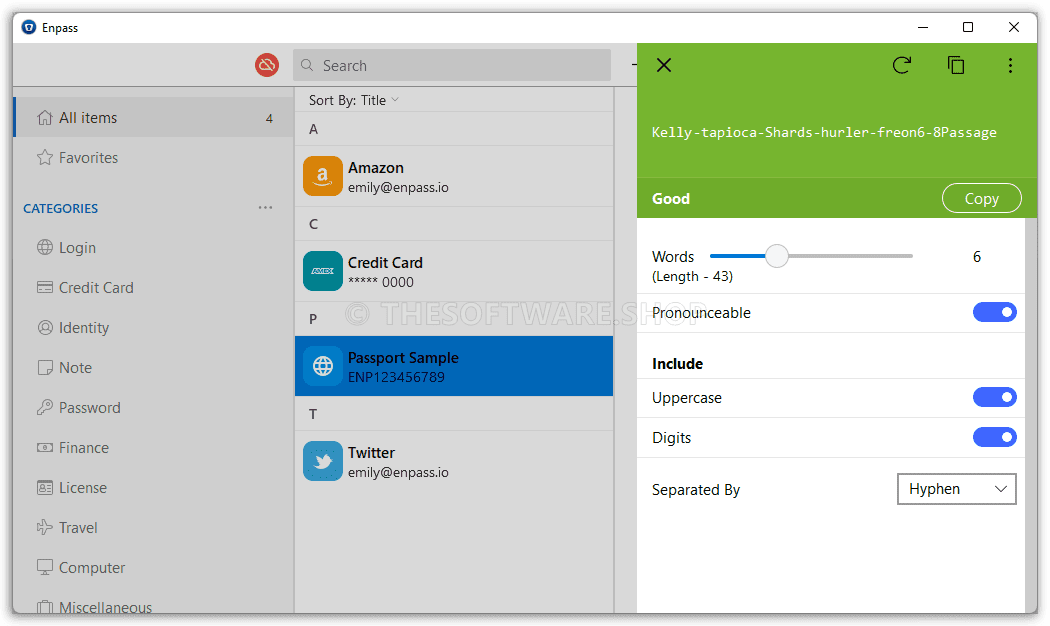Click the Copy button
Viewport: 1050px width, 626px height.
pyautogui.click(x=981, y=198)
